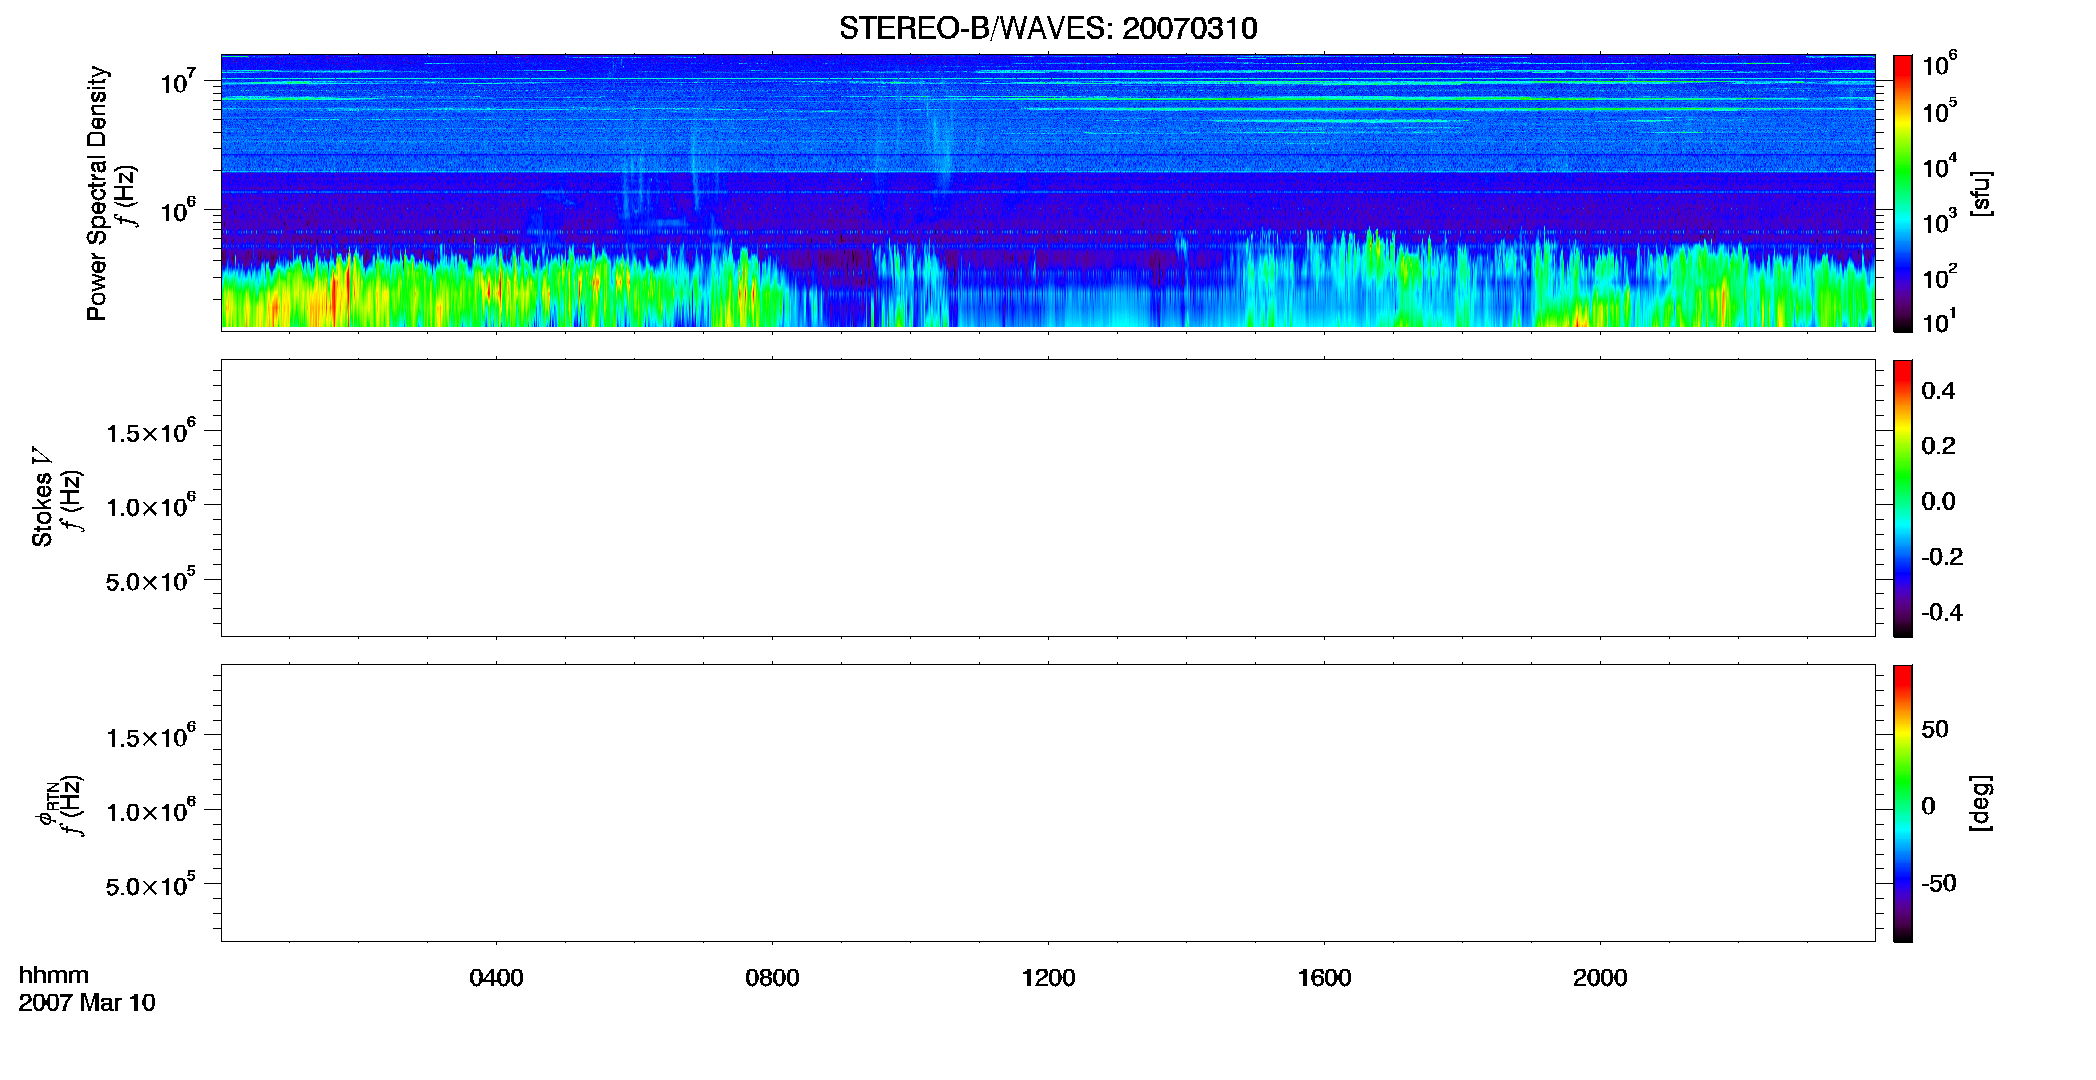Click the Stokes V axis label
Screen dimensions: 2096x1080
click(42, 497)
